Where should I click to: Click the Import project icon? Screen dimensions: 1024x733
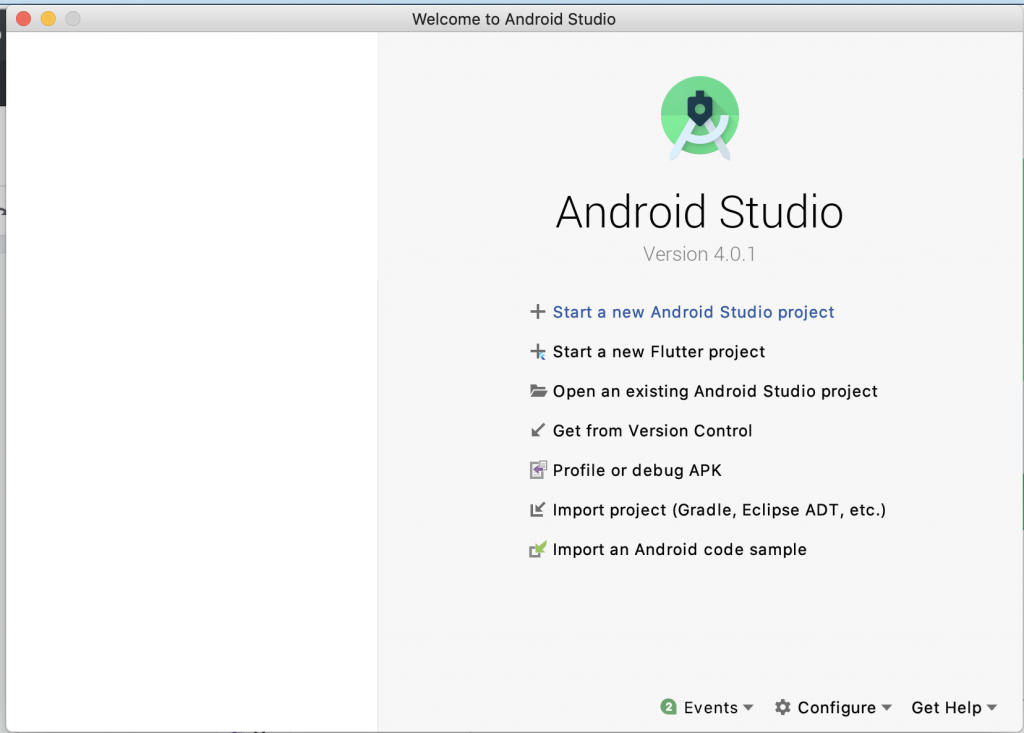(537, 510)
